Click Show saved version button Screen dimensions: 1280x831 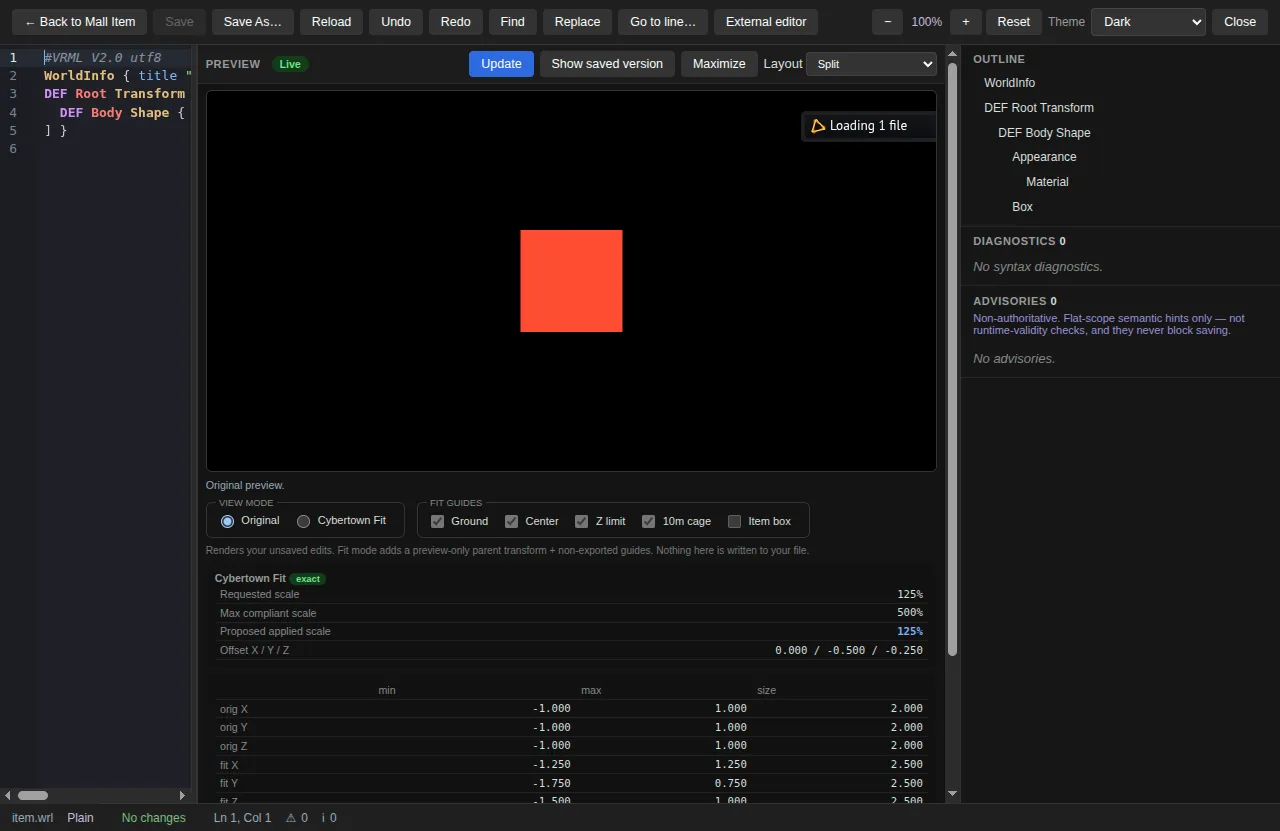pos(607,64)
